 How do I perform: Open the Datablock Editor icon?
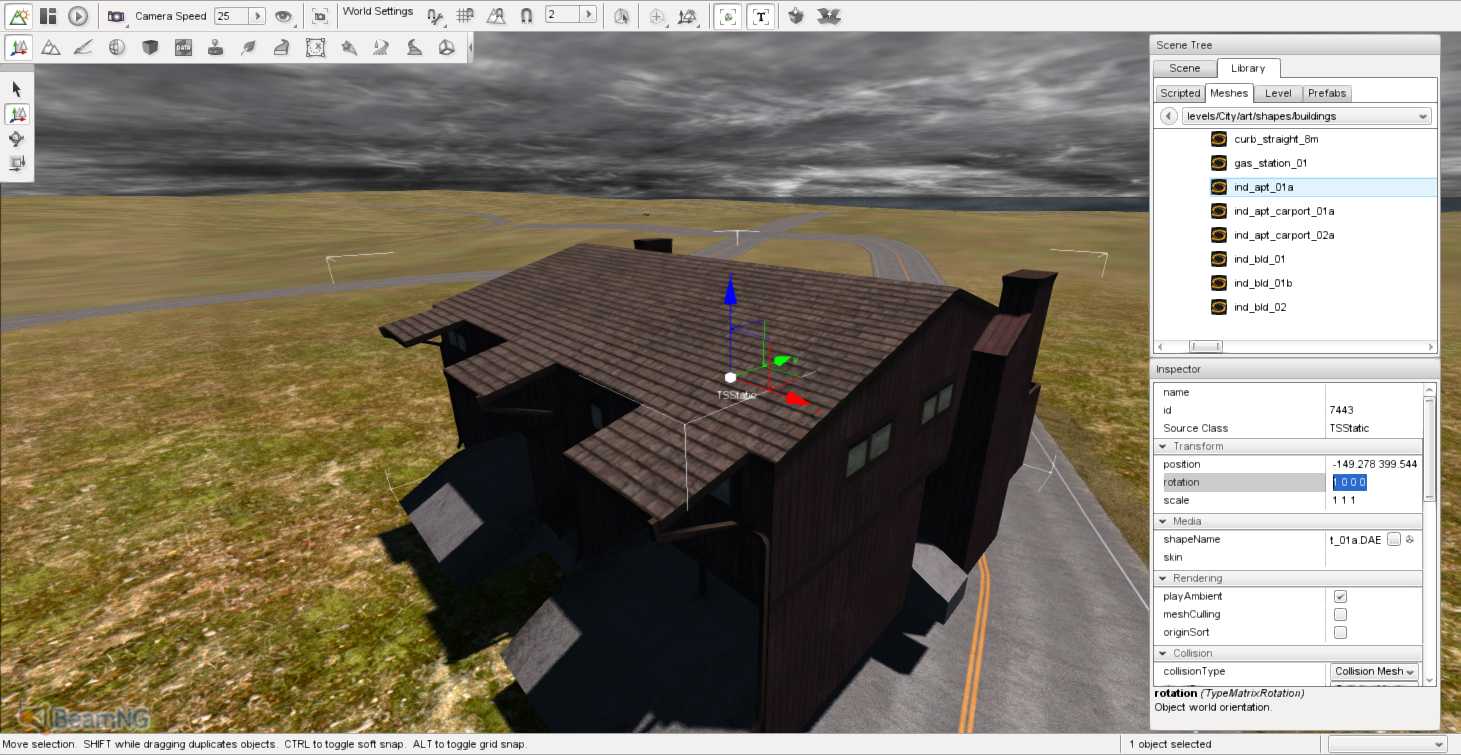[x=183, y=47]
